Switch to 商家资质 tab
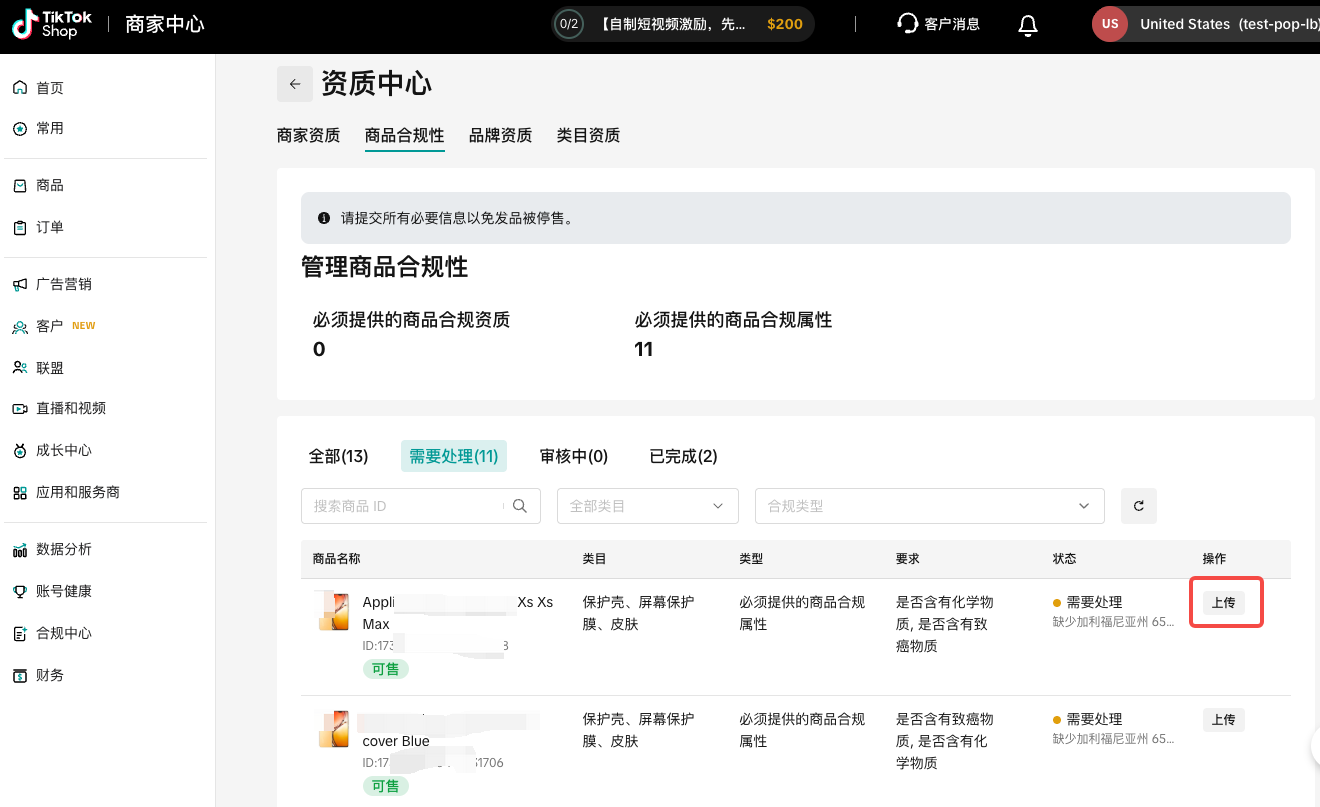The width and height of the screenshot is (1320, 807). 308,135
